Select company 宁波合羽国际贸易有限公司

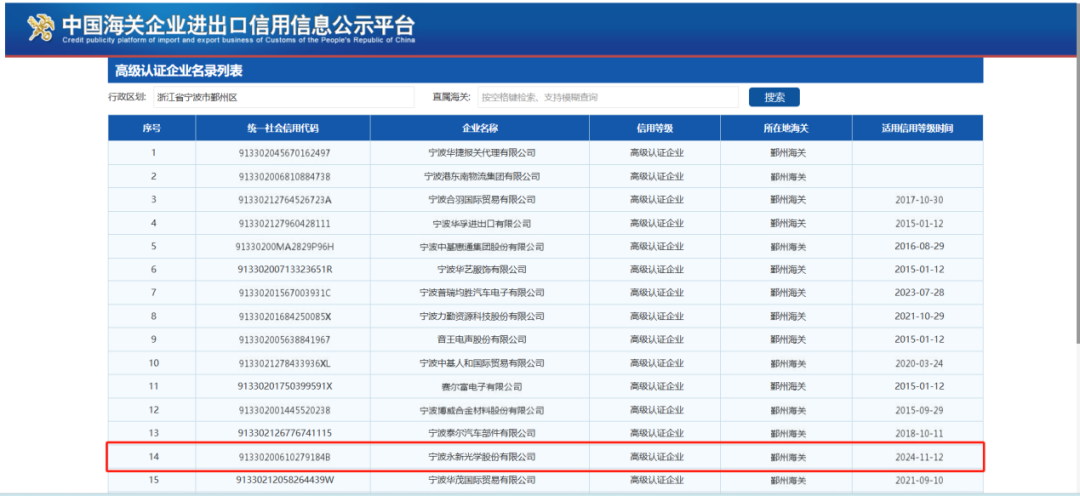tap(480, 200)
